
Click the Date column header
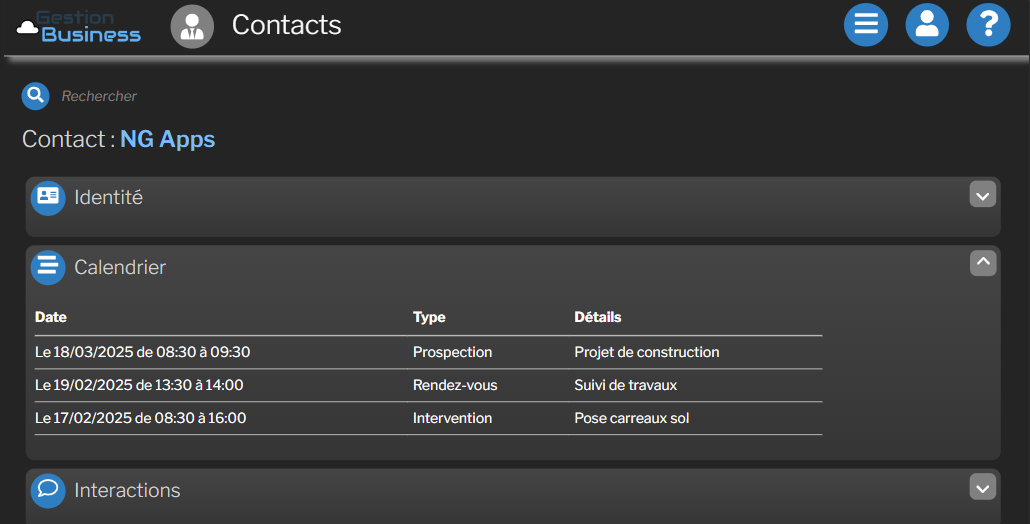point(51,317)
